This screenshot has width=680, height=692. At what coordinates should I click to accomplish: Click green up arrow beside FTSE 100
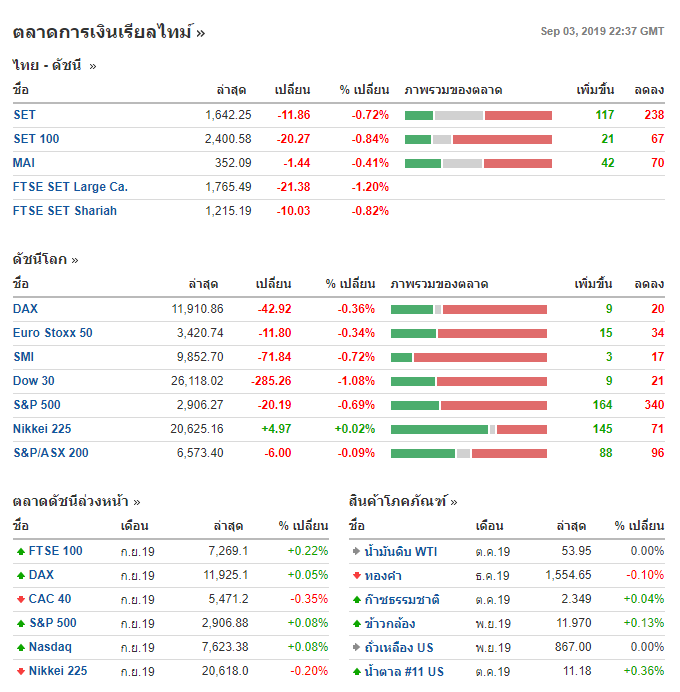coord(20,551)
